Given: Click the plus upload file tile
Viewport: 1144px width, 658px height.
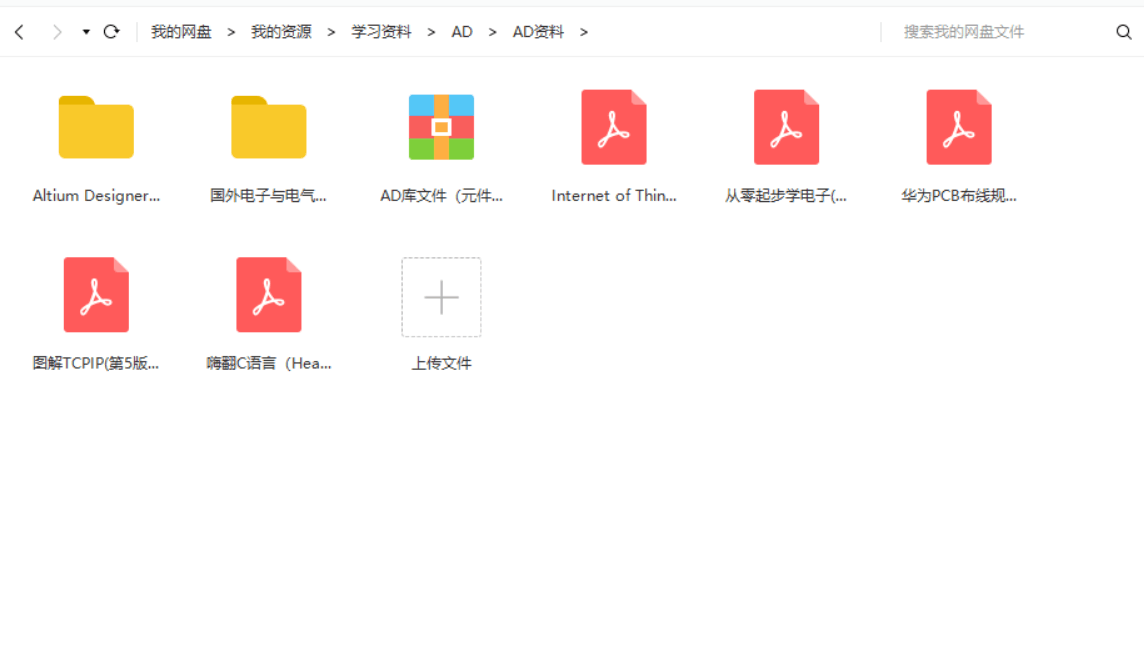Looking at the screenshot, I should 441,297.
